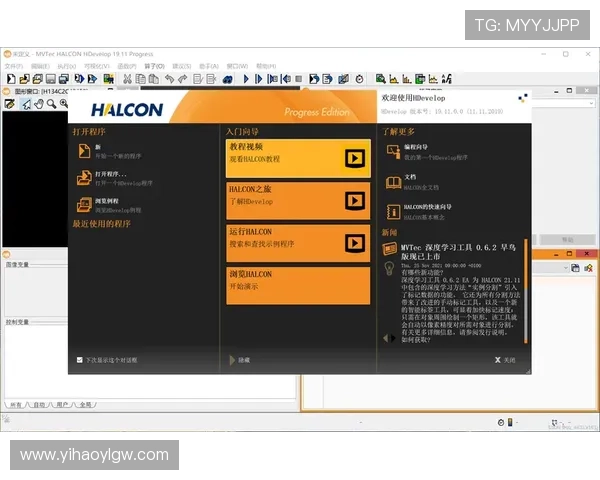Image resolution: width=600 pixels, height=480 pixels.
Task: Click the open program folder icon in welcome dialog
Action: click(x=84, y=178)
